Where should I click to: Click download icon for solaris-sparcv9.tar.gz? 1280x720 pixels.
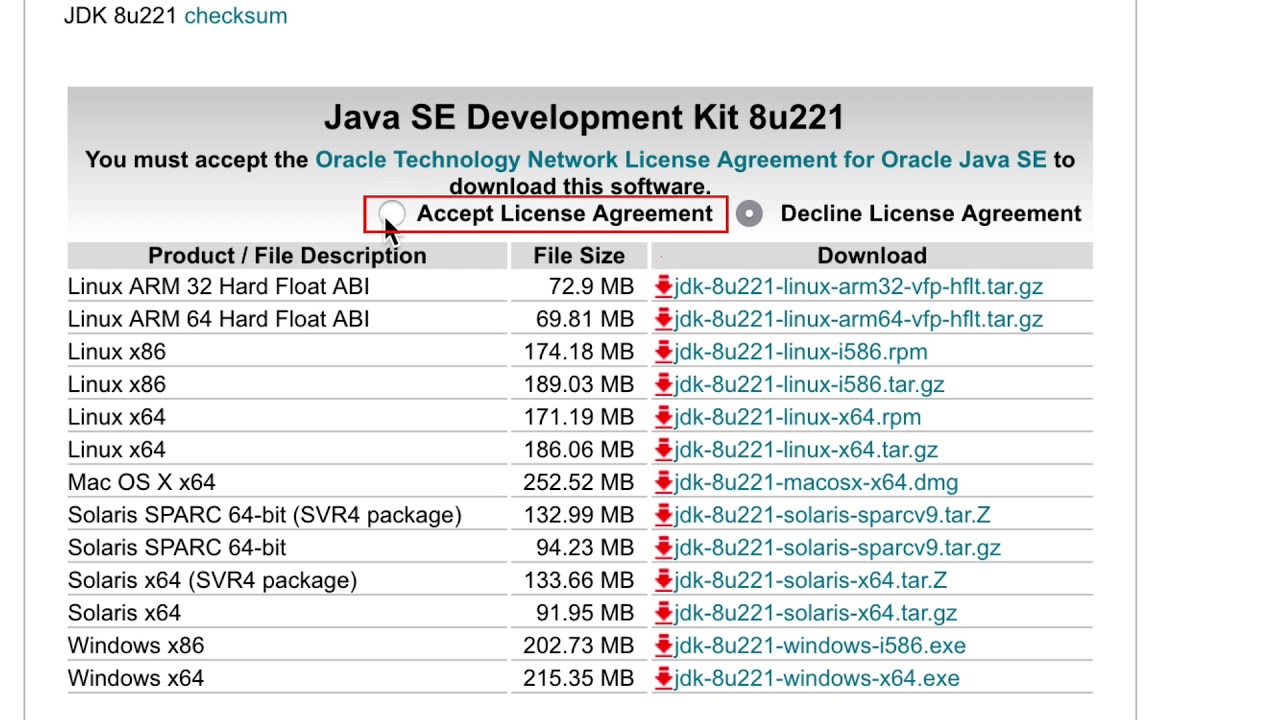(x=663, y=548)
